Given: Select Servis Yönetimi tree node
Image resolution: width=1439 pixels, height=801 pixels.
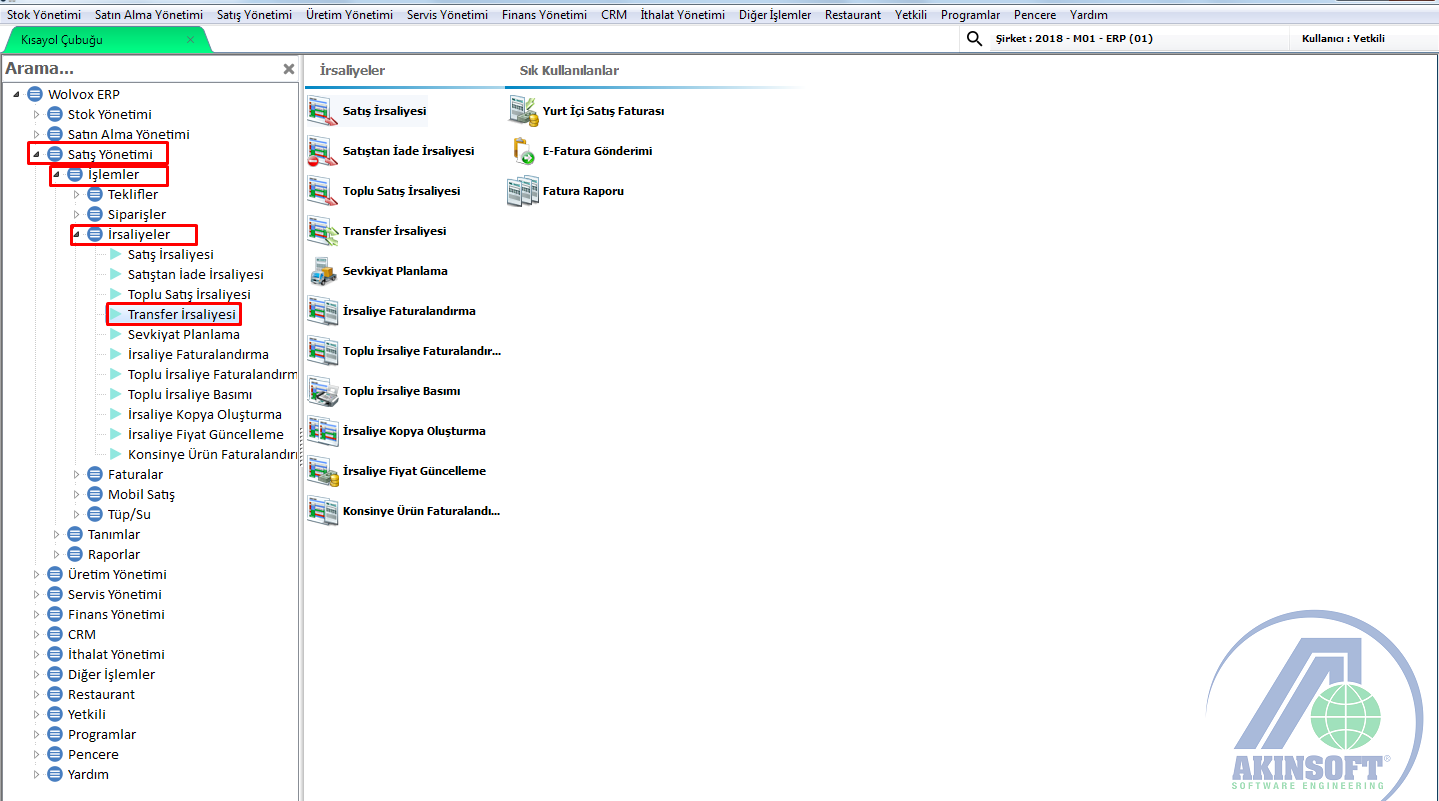Looking at the screenshot, I should coord(115,594).
